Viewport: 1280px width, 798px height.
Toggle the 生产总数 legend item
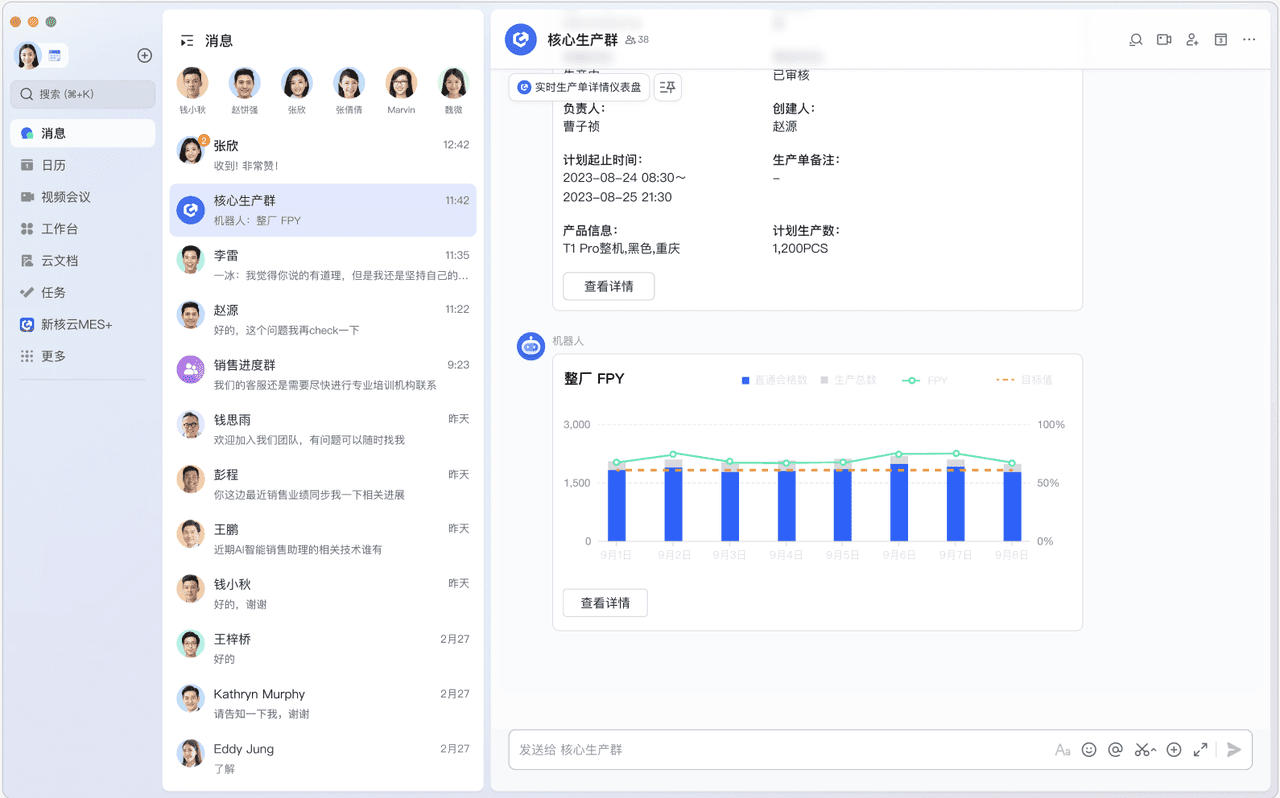click(848, 380)
